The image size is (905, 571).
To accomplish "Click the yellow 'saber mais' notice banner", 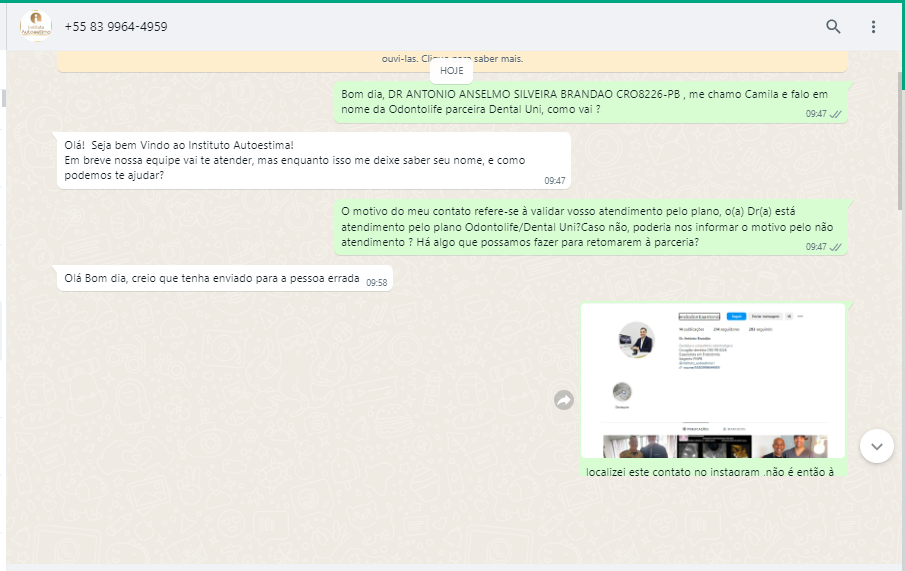I will (x=452, y=61).
